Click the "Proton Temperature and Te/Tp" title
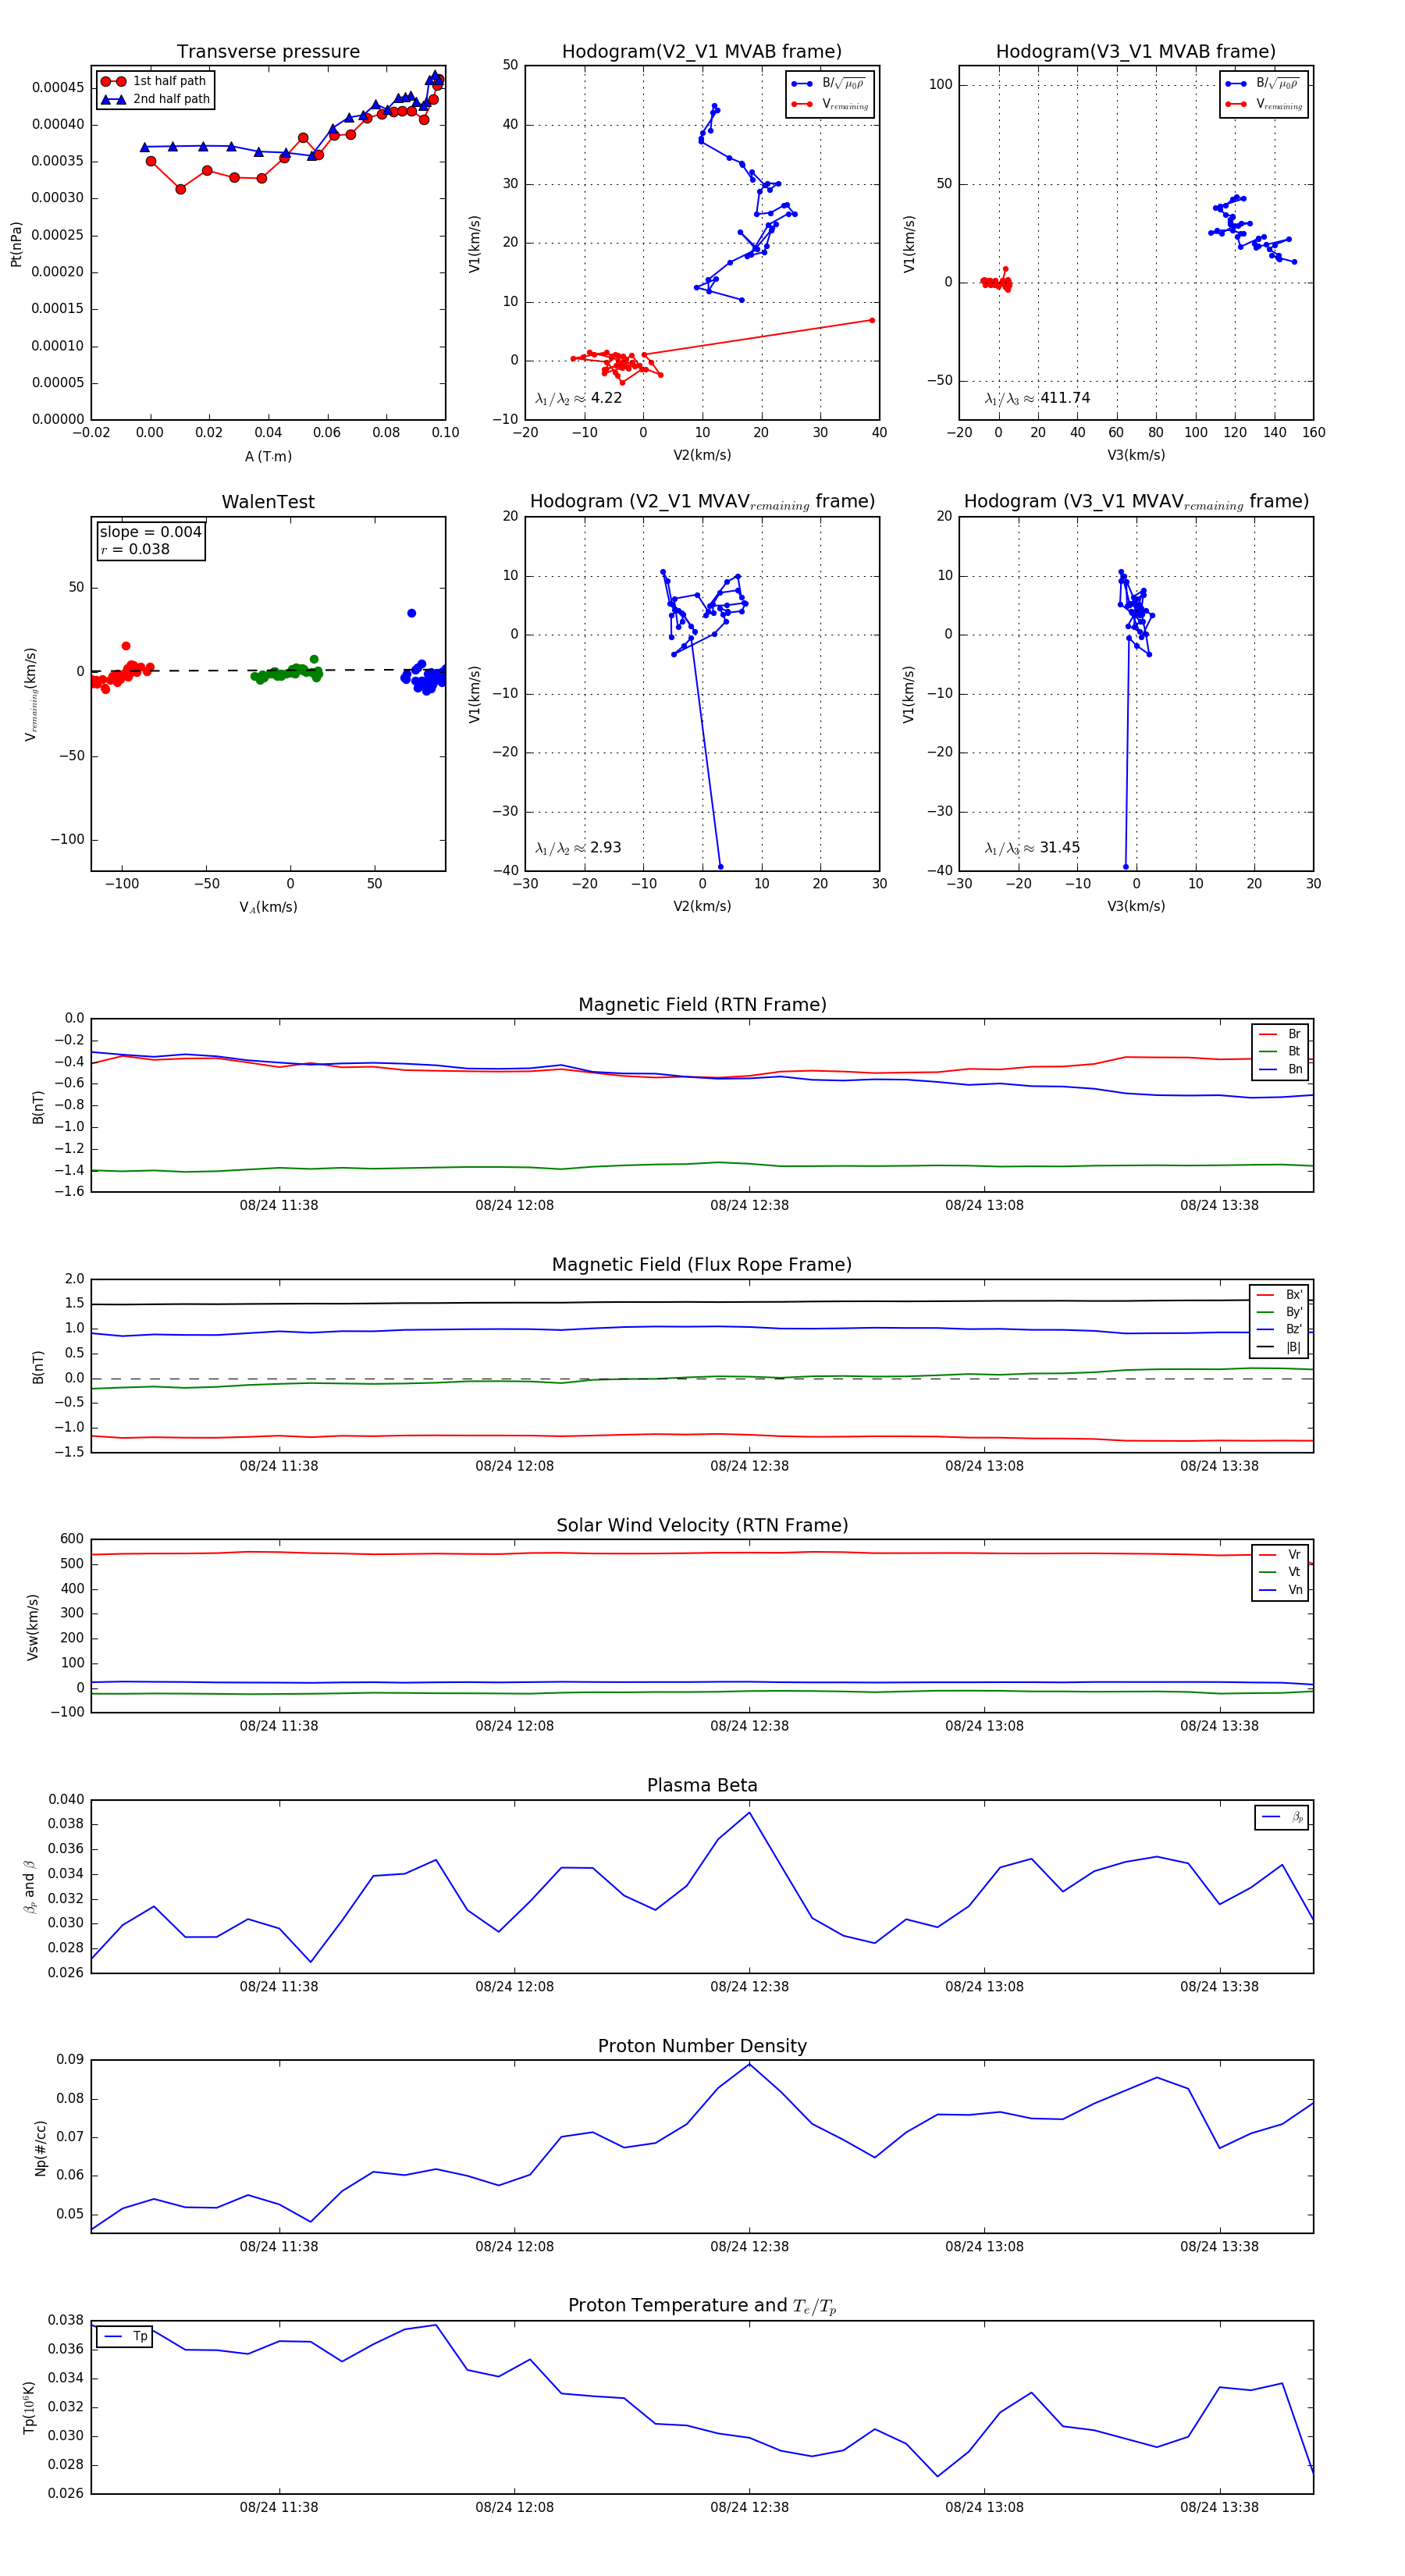This screenshot has height=2576, width=1405. click(x=702, y=2306)
